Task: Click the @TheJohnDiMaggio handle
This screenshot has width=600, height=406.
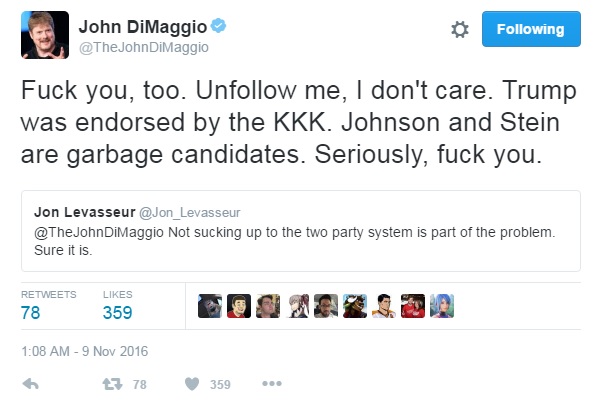Action: pos(144,47)
